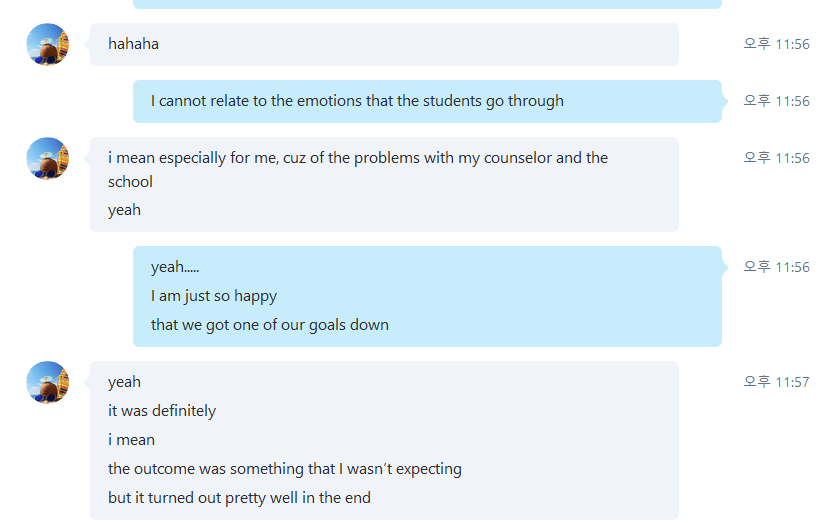Viewport: 832px width, 523px height.
Task: Select the avatar beside the 11:57 message group
Action: (x=48, y=382)
